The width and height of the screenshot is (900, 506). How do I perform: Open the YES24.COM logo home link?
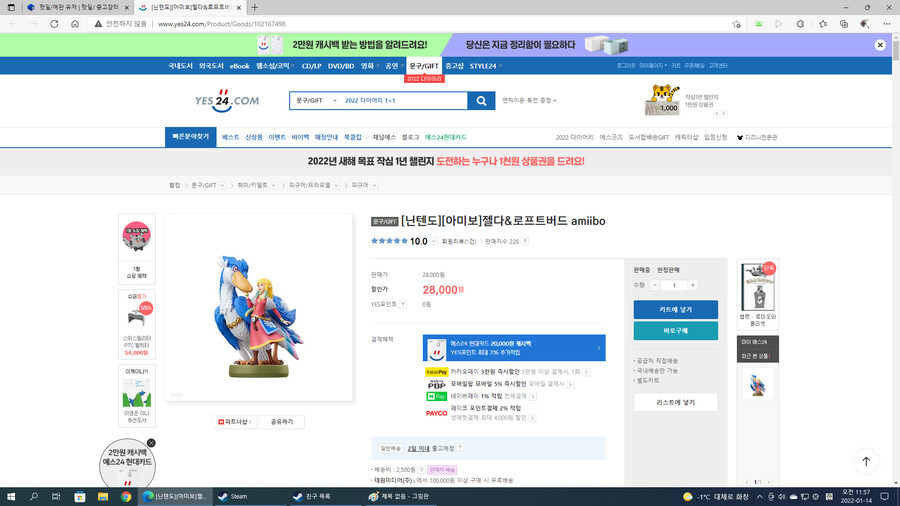click(227, 100)
